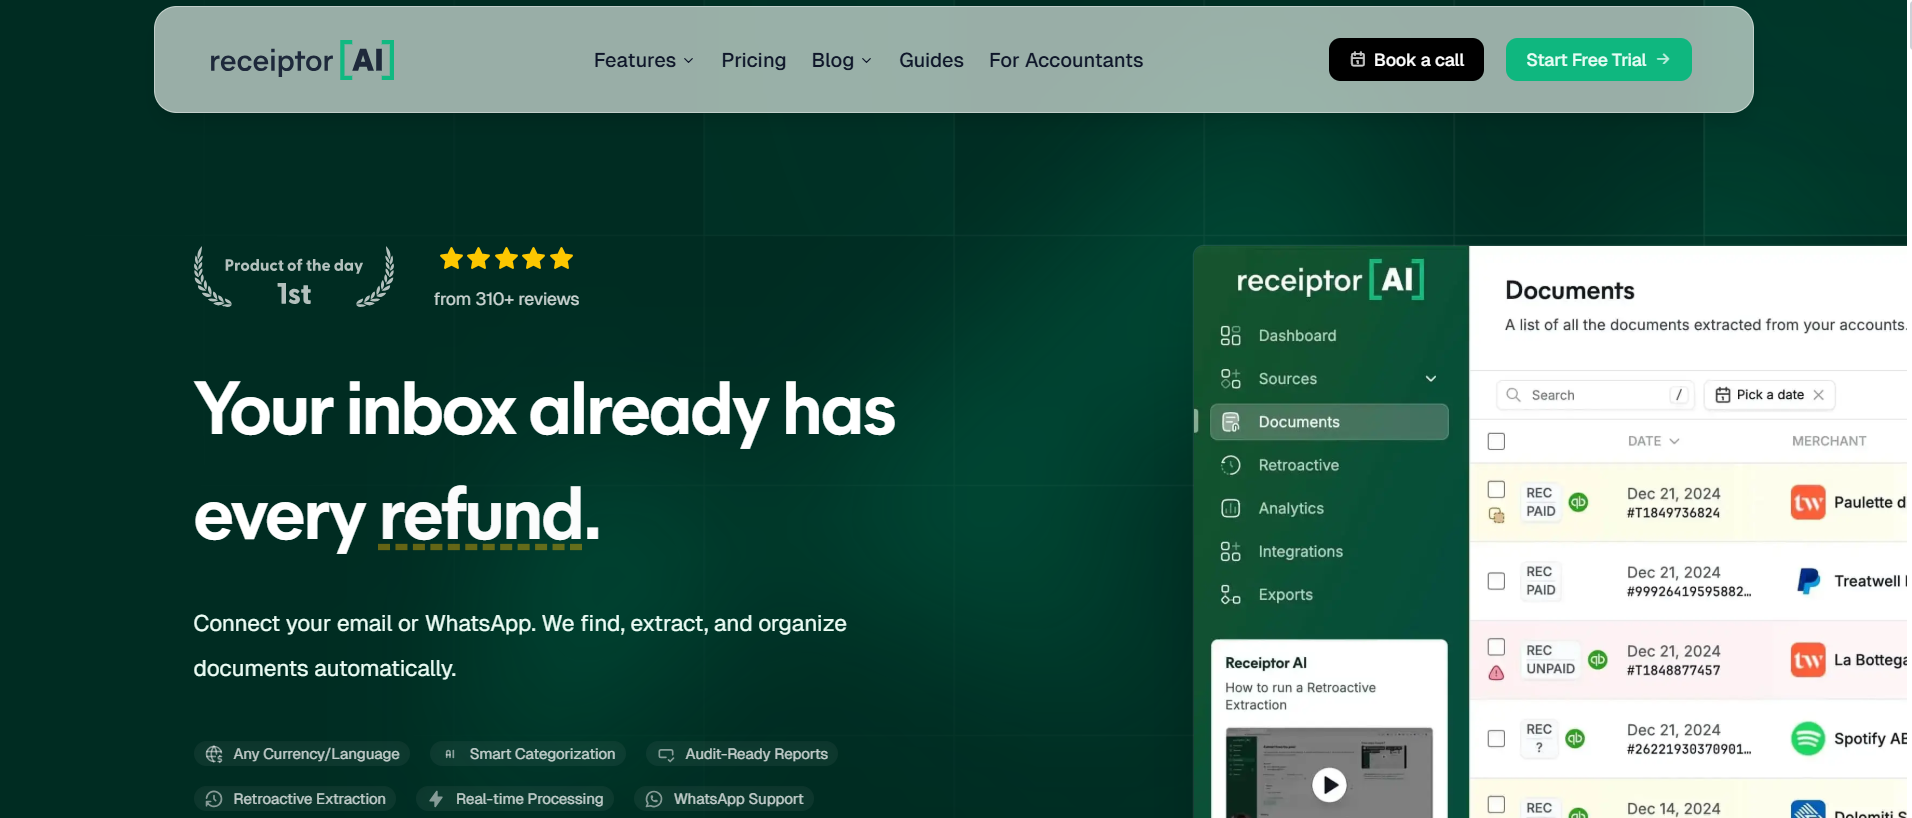
Task: Click the Book a call button
Action: tap(1406, 60)
